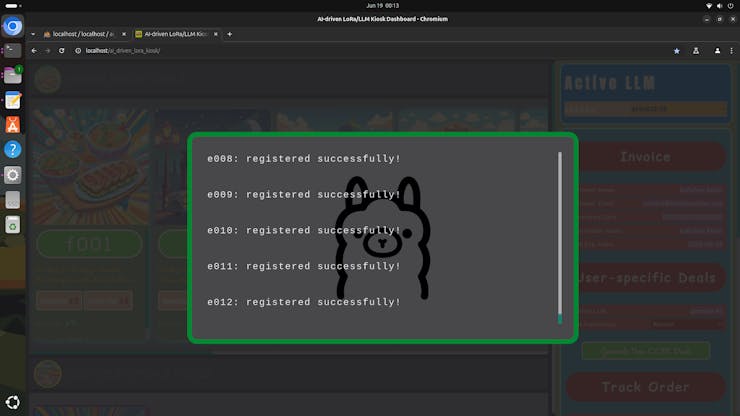Open Chromium from the Ubuntu dock
Screen dimensions: 740x416
13,26
